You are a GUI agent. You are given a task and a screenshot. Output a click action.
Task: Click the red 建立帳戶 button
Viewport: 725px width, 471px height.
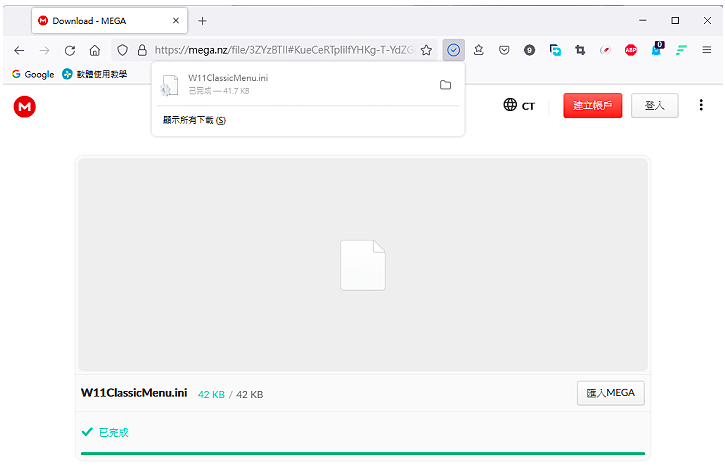tap(592, 105)
